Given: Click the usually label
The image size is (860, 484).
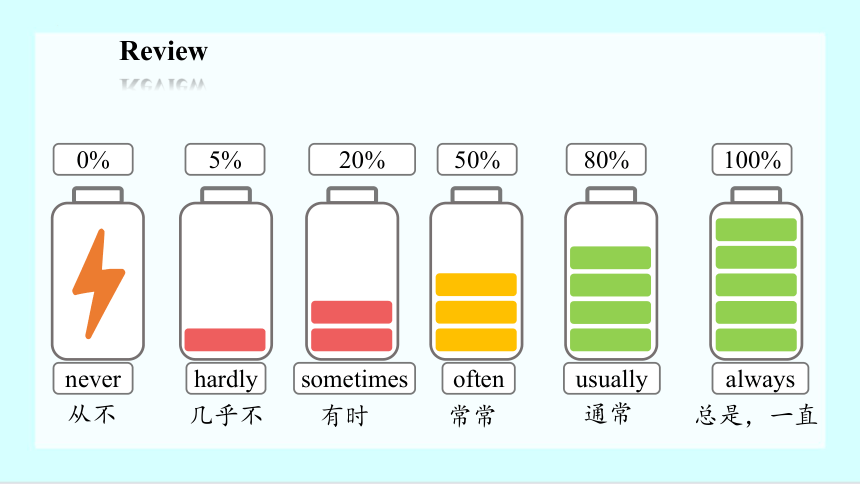Looking at the screenshot, I should pyautogui.click(x=612, y=379).
